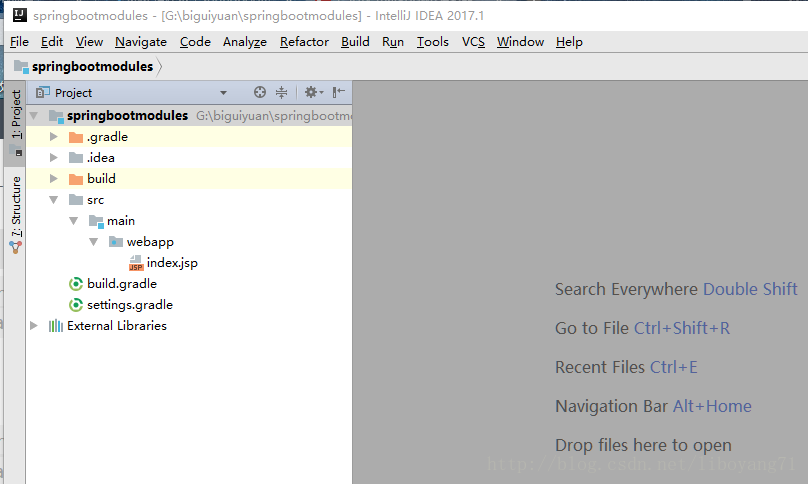Hide the Project panel with the arrow icon
This screenshot has height=484, width=808.
[x=339, y=92]
